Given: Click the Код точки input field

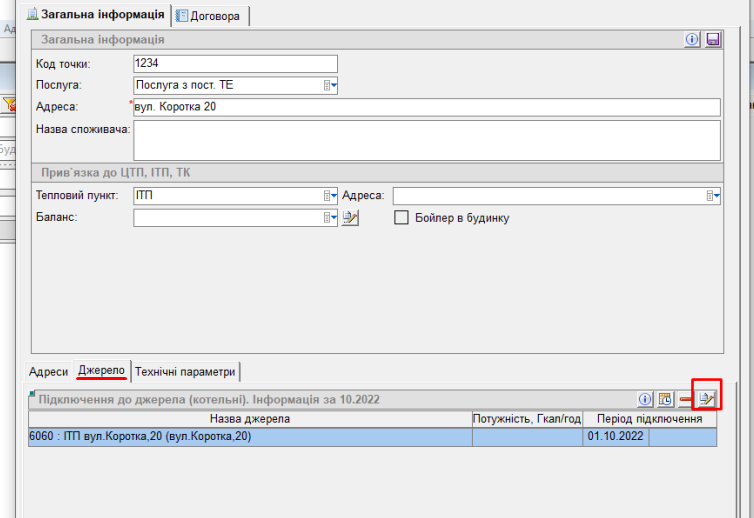Looking at the screenshot, I should tap(235, 64).
